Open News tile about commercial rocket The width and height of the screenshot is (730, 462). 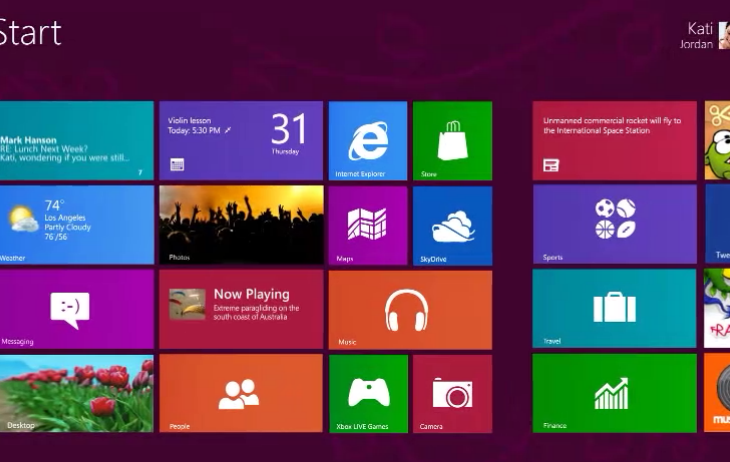tap(614, 141)
